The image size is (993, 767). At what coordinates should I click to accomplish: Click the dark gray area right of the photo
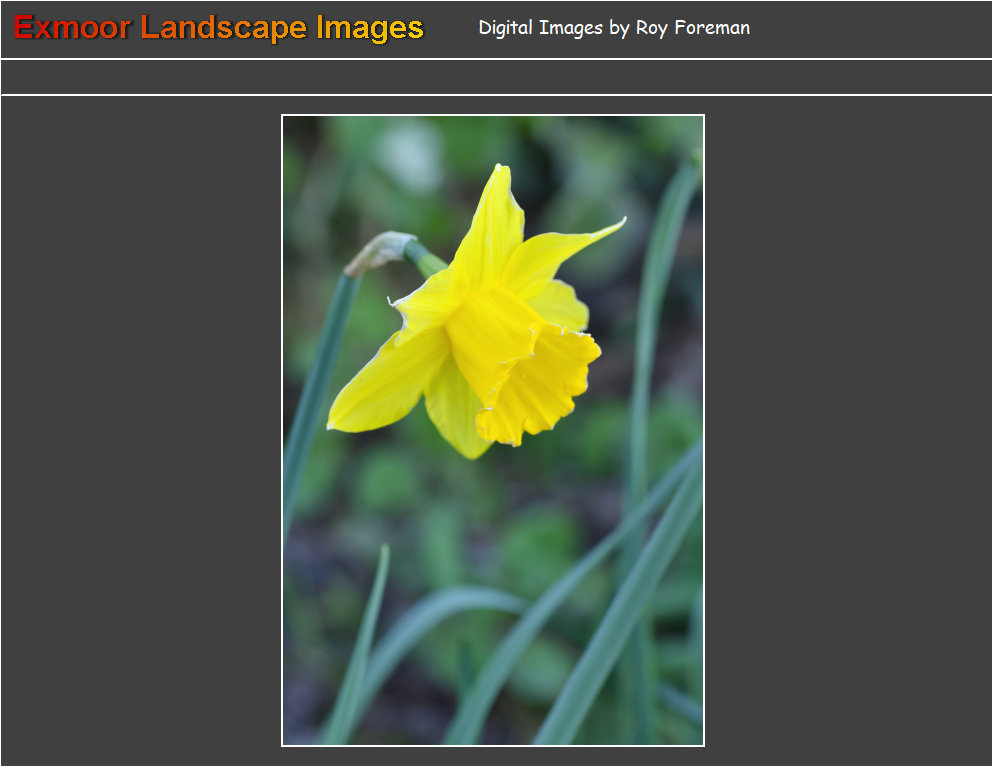pyautogui.click(x=848, y=430)
